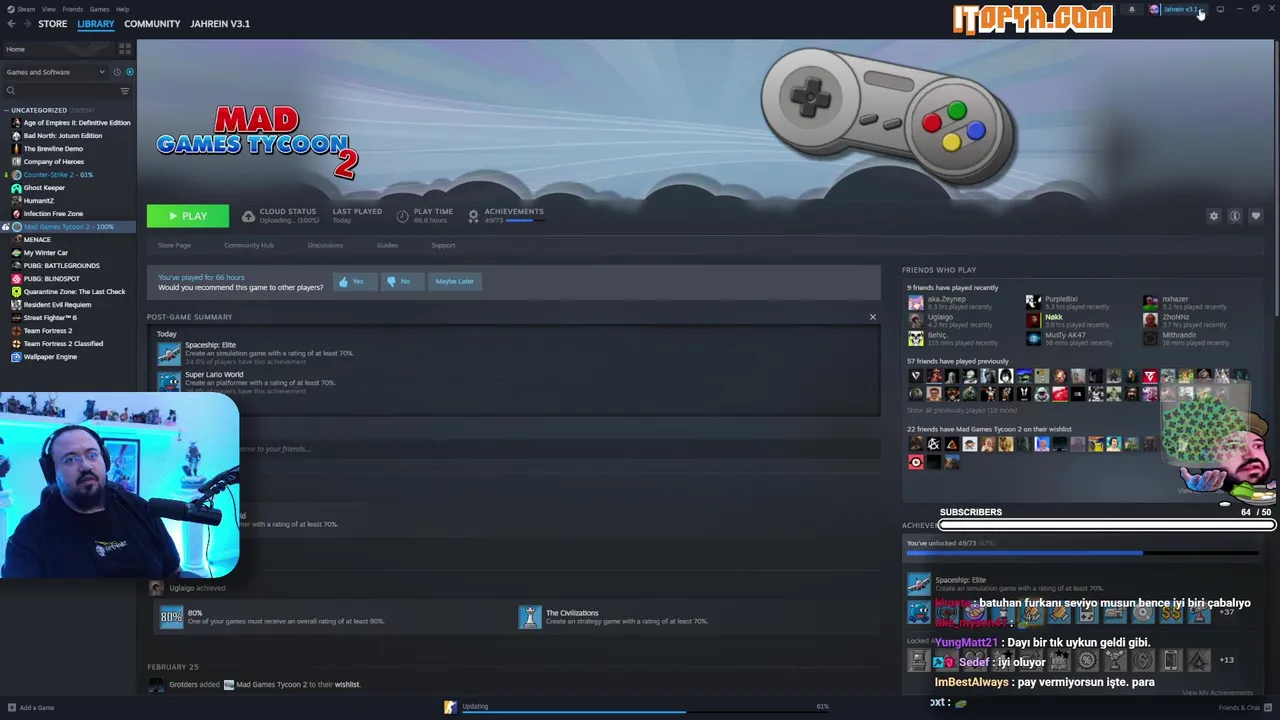Click the Cloud Status upload icon

click(248, 216)
